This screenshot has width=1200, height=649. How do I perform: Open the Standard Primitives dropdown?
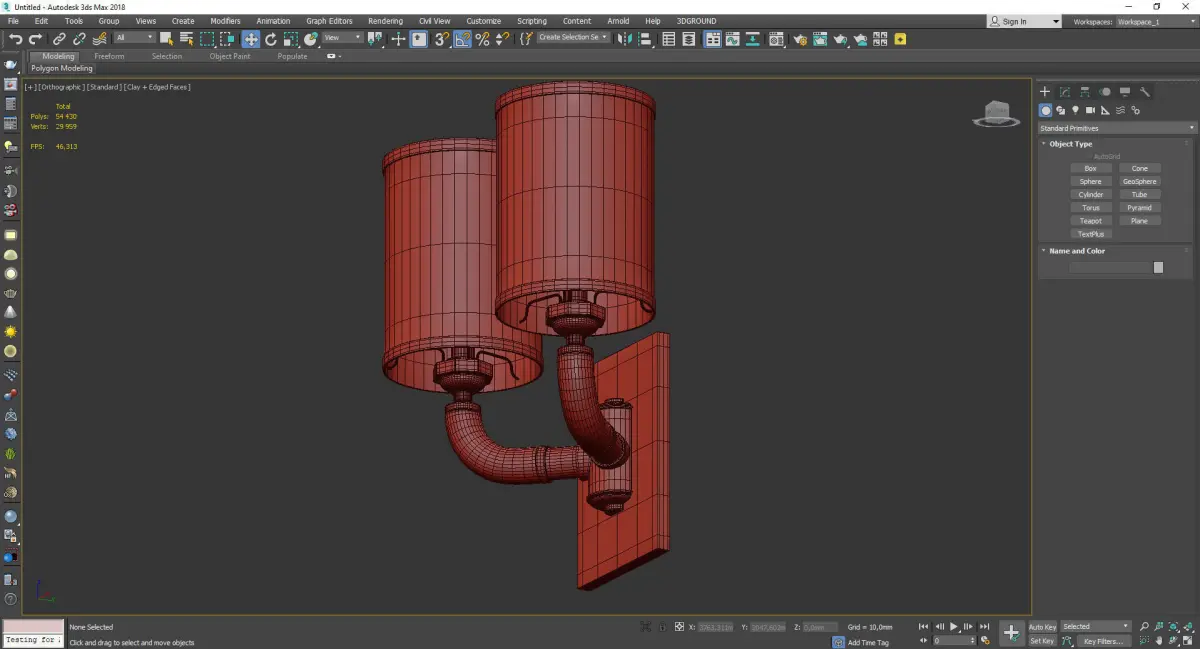click(x=1117, y=128)
